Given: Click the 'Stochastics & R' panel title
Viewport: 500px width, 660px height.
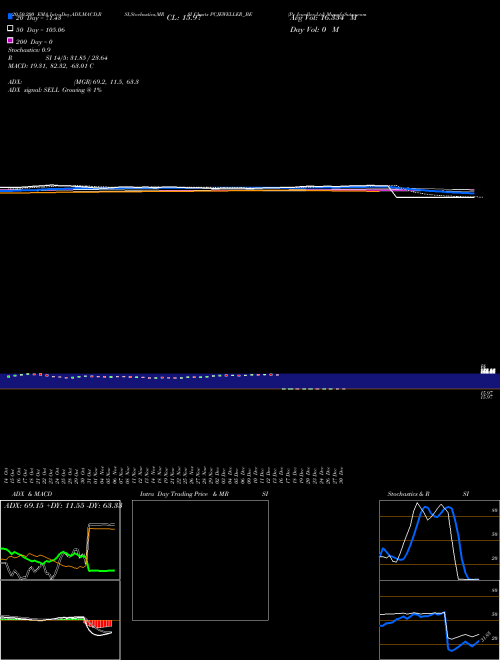Looking at the screenshot, I should (x=408, y=494).
